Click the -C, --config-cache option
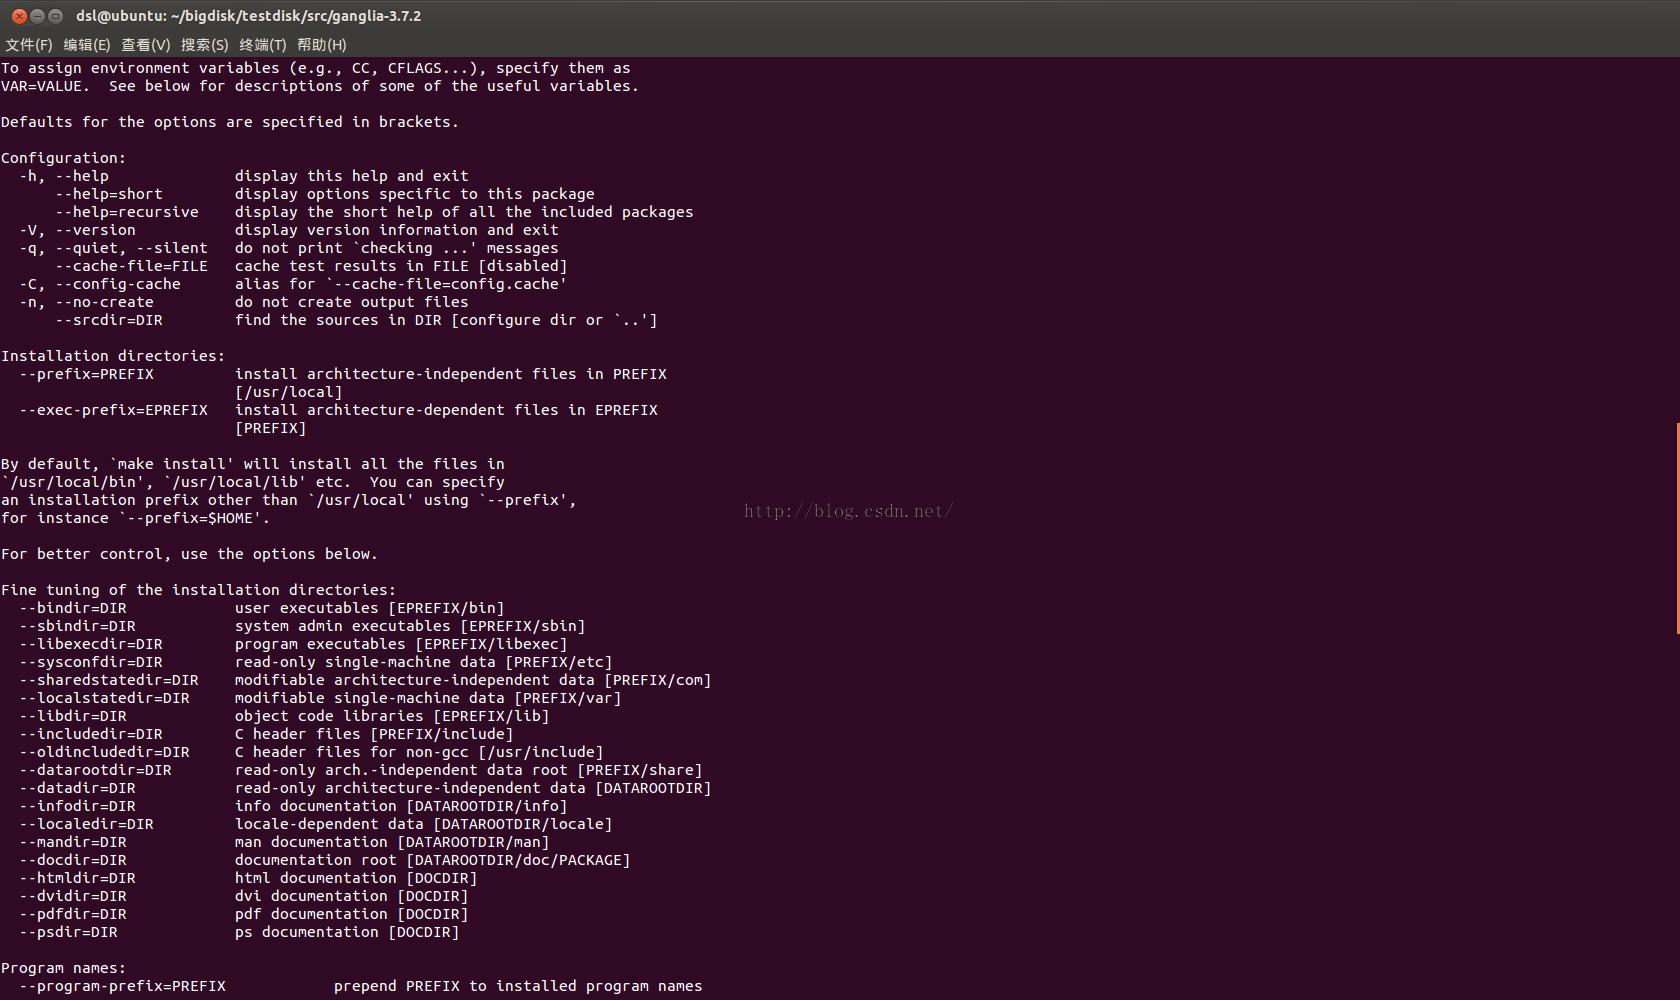Viewport: 1680px width, 1000px height. tap(100, 284)
